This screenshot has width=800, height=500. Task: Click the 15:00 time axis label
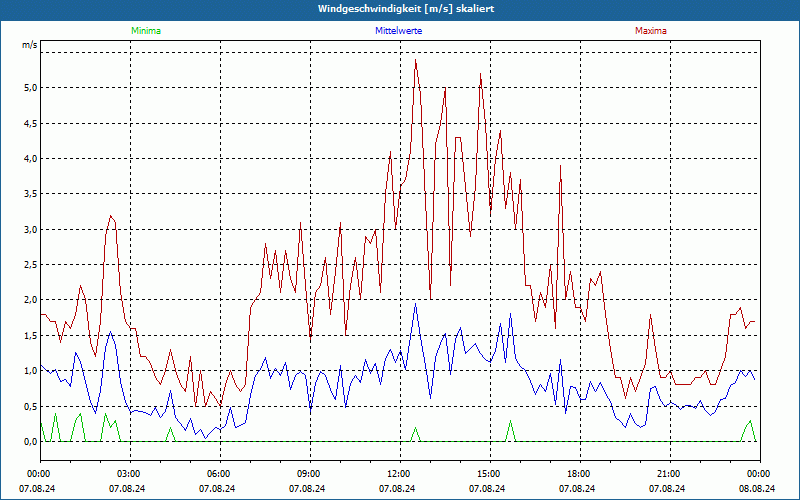pyautogui.click(x=490, y=474)
